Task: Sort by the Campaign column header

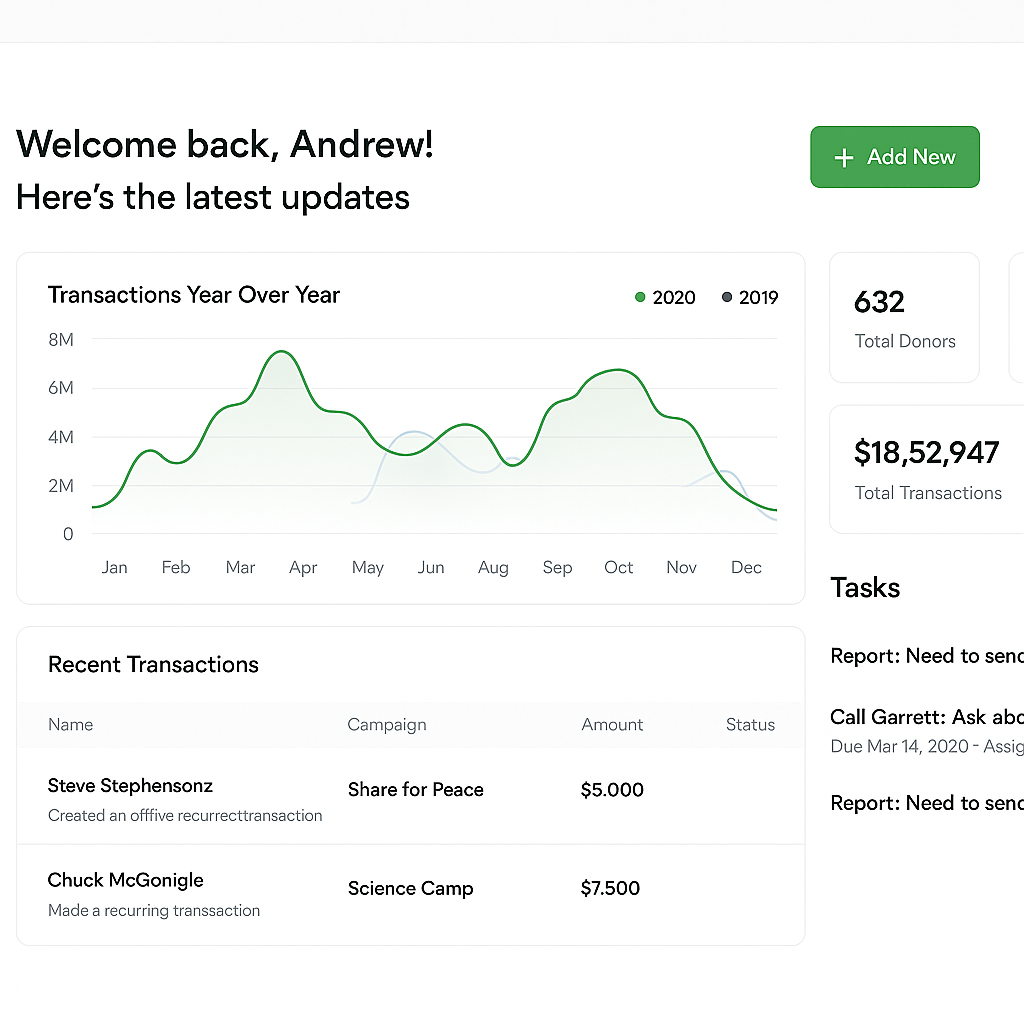Action: coord(387,725)
